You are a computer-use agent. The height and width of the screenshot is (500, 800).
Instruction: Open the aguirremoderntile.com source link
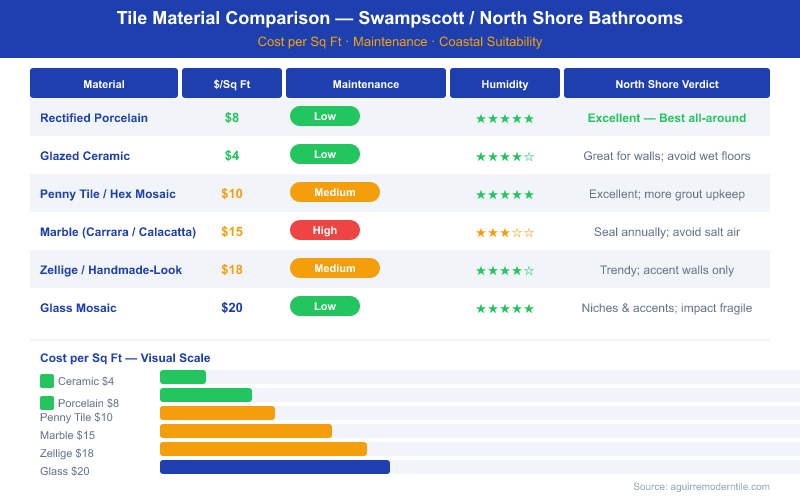tap(701, 487)
